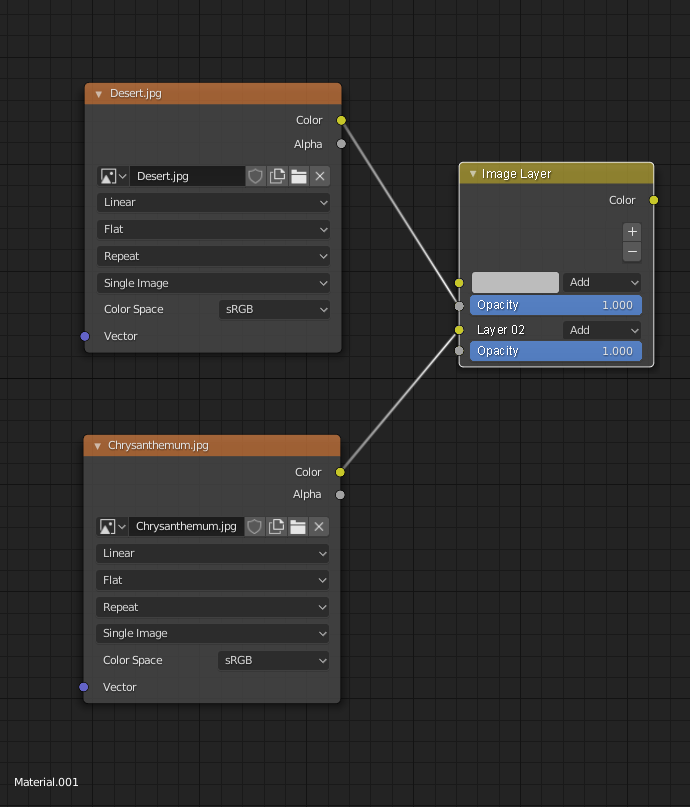This screenshot has width=690, height=807.
Task: Open Linear interpolation dropdown in Chrysanthemum.jpg node
Action: (213, 553)
